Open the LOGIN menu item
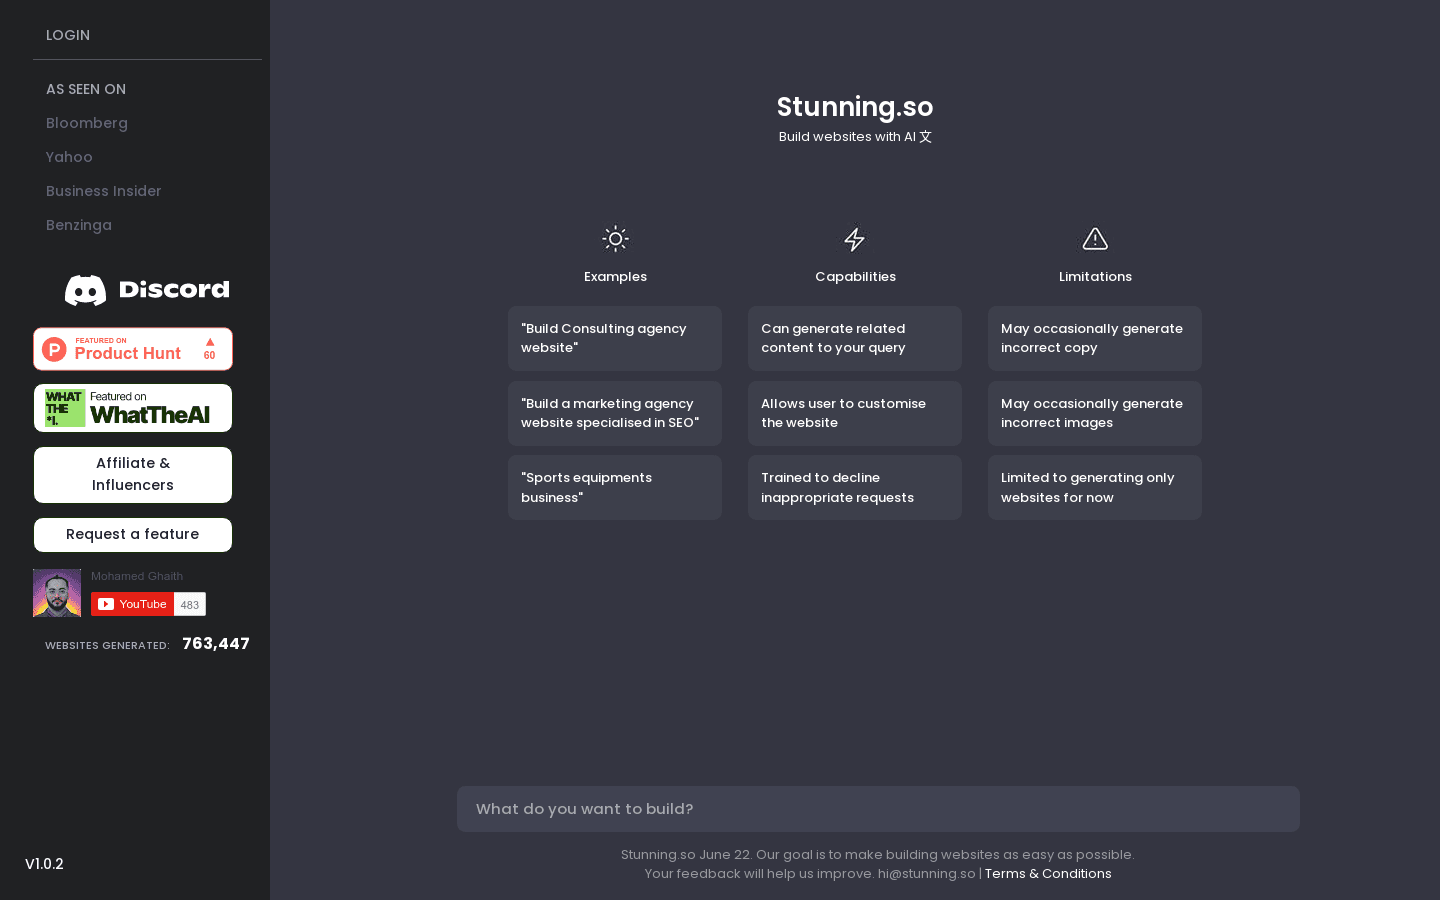 pyautogui.click(x=68, y=35)
